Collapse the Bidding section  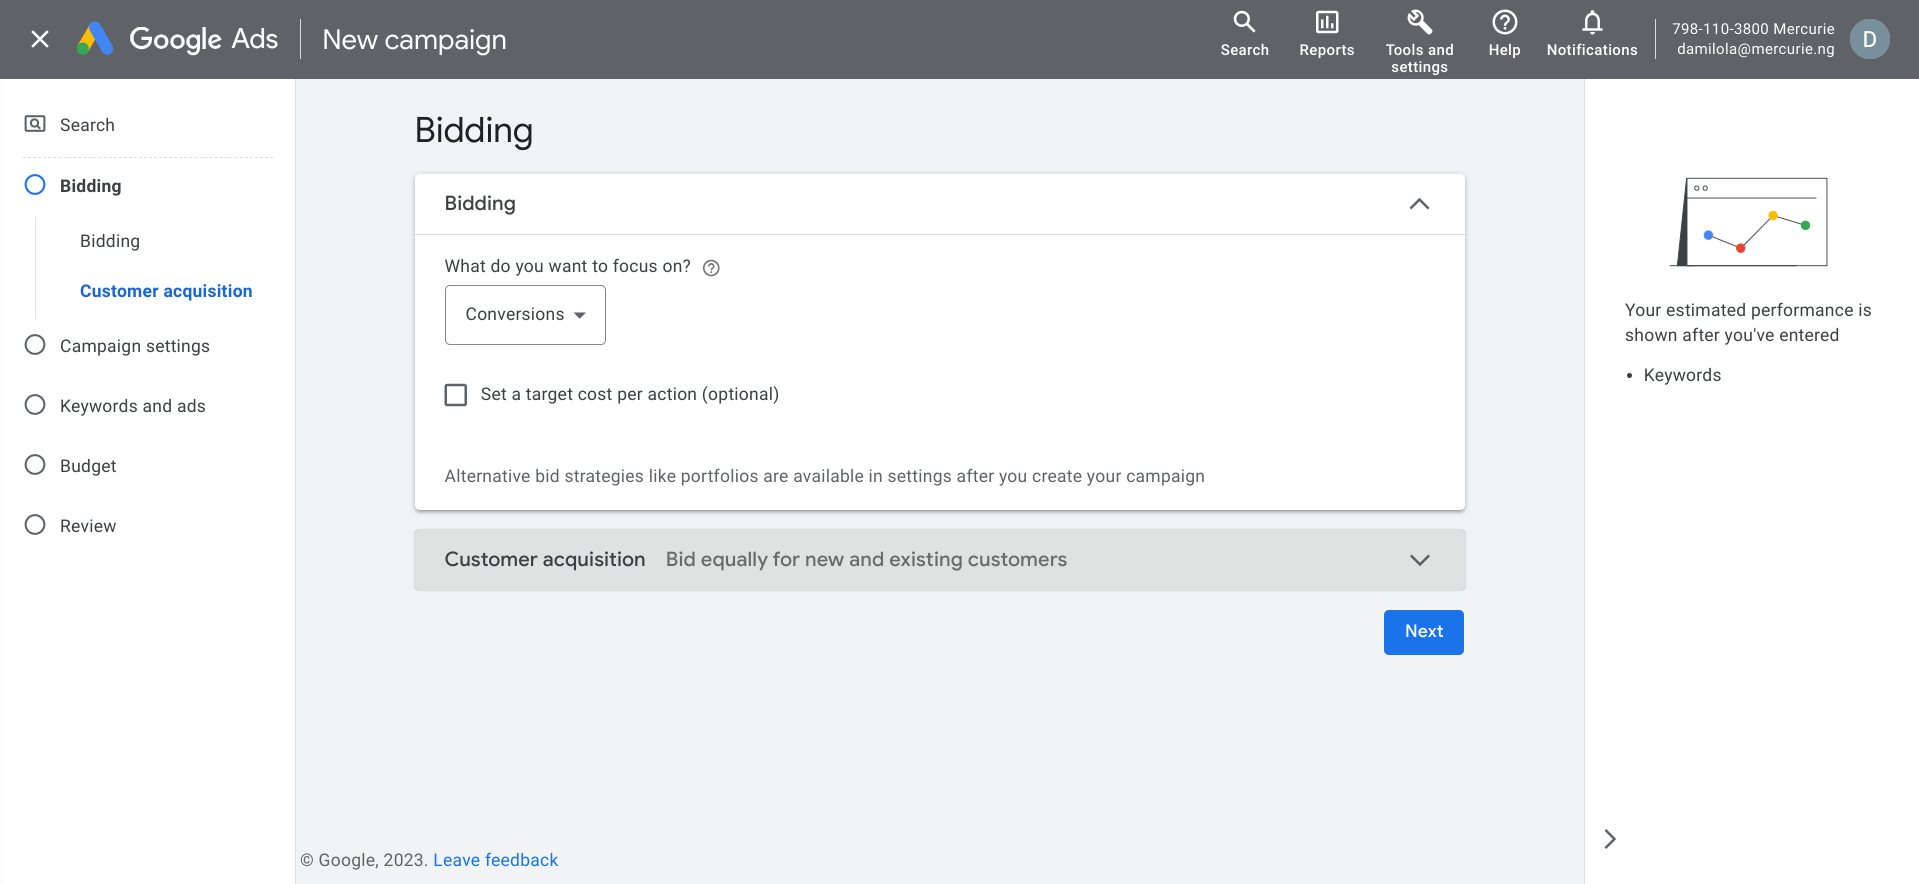click(1419, 204)
